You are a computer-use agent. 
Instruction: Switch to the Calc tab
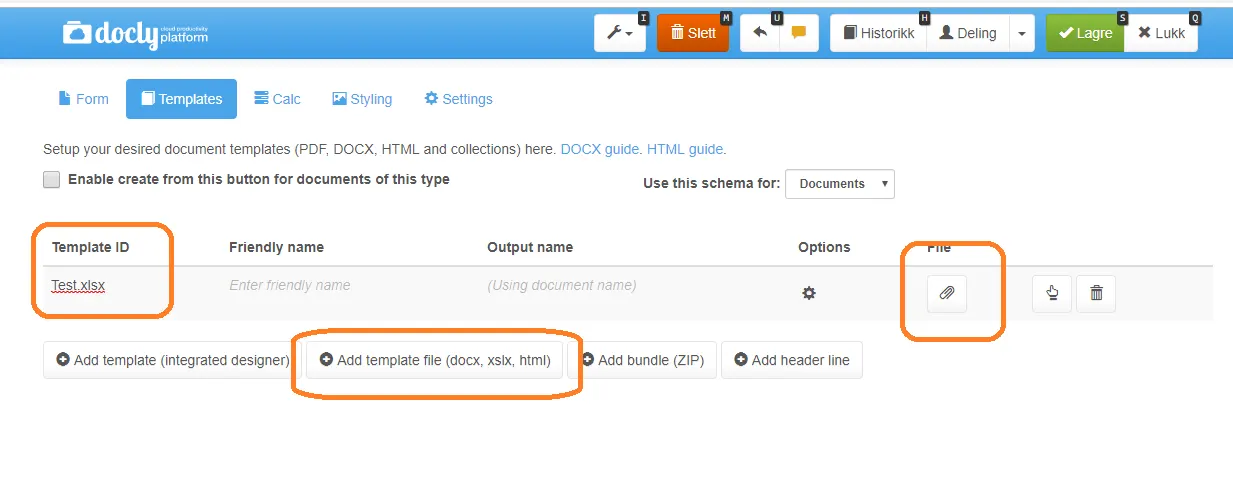[278, 99]
